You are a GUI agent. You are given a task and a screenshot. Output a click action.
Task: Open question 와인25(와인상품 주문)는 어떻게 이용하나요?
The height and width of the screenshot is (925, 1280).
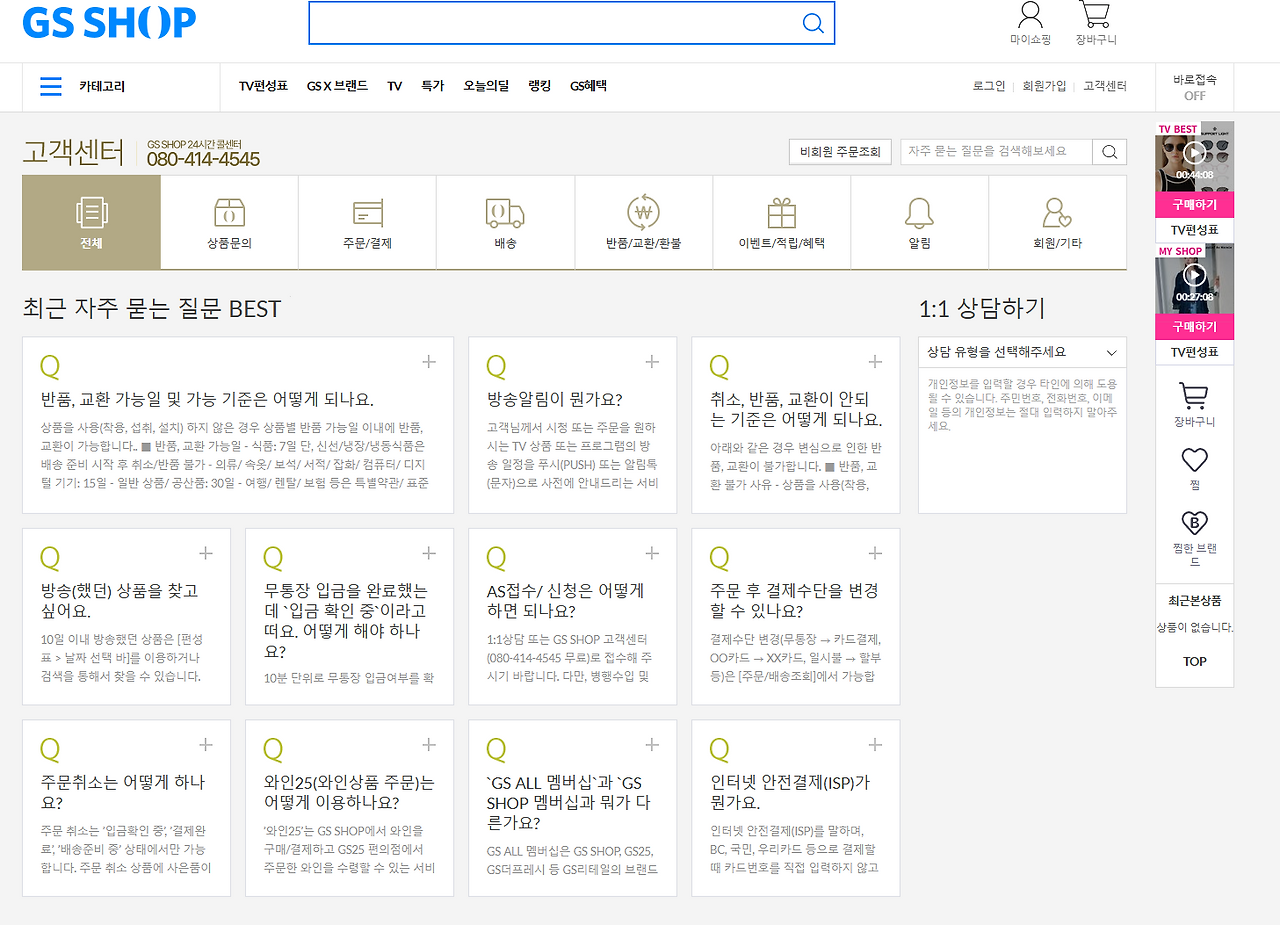(349, 792)
